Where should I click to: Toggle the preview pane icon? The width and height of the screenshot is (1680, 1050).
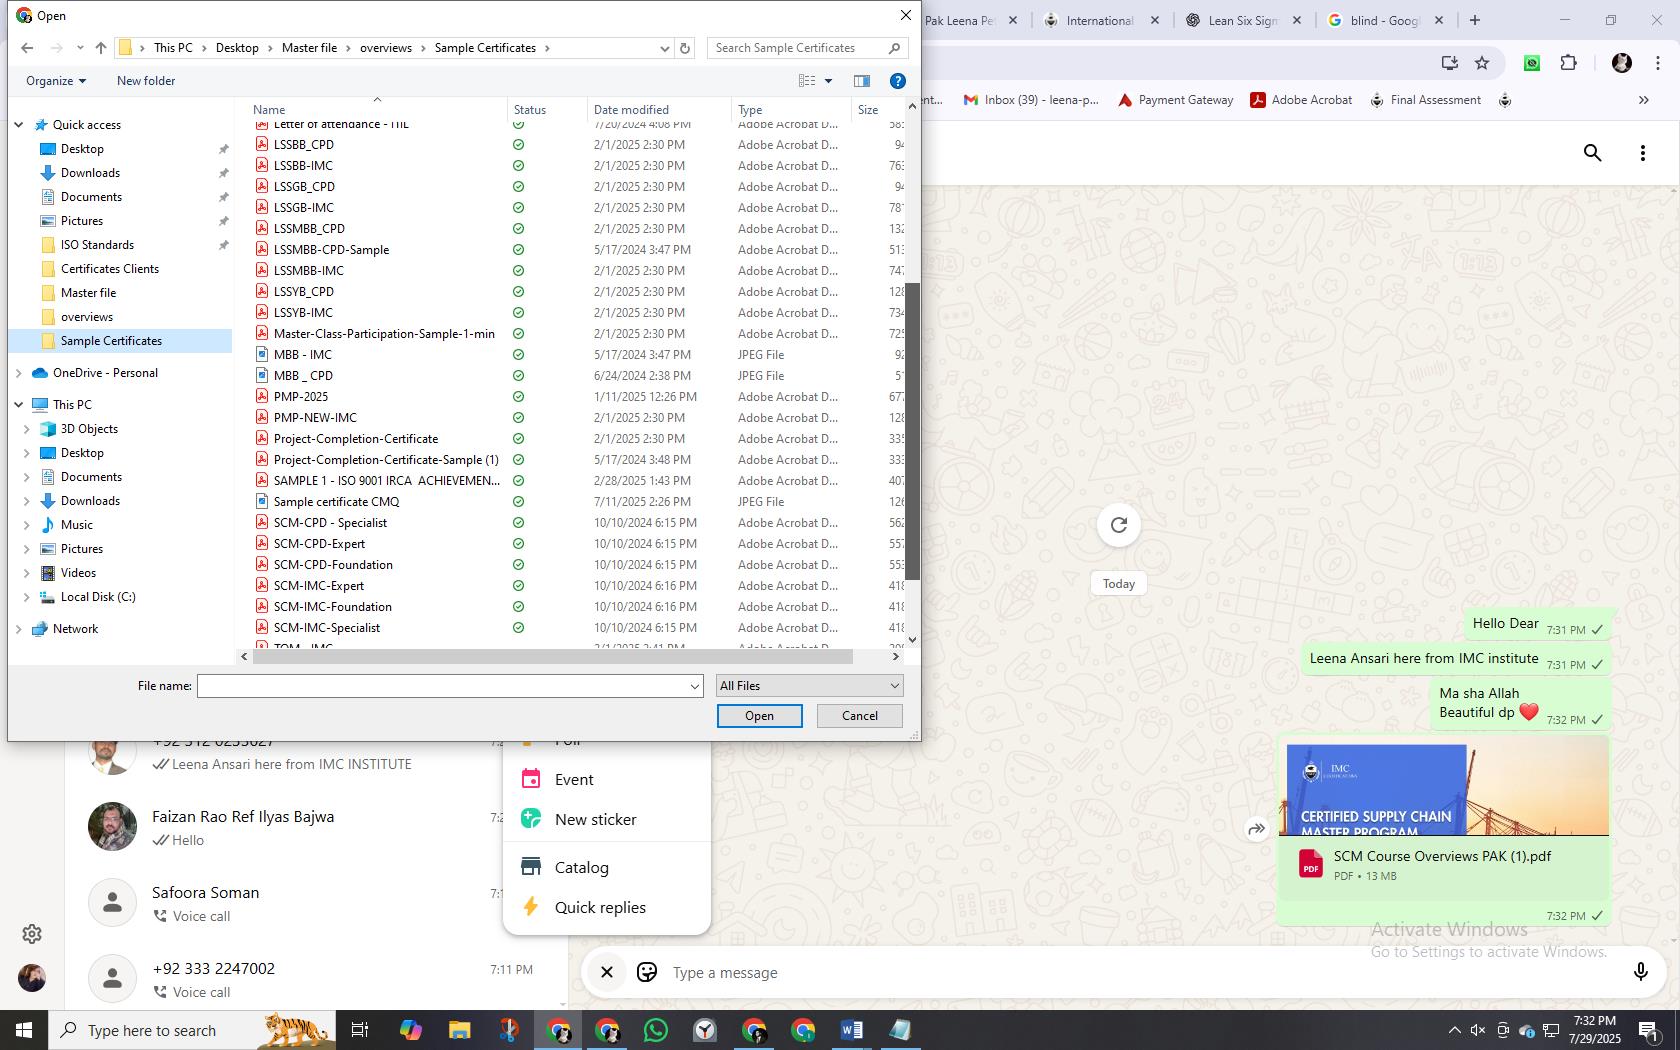(861, 81)
